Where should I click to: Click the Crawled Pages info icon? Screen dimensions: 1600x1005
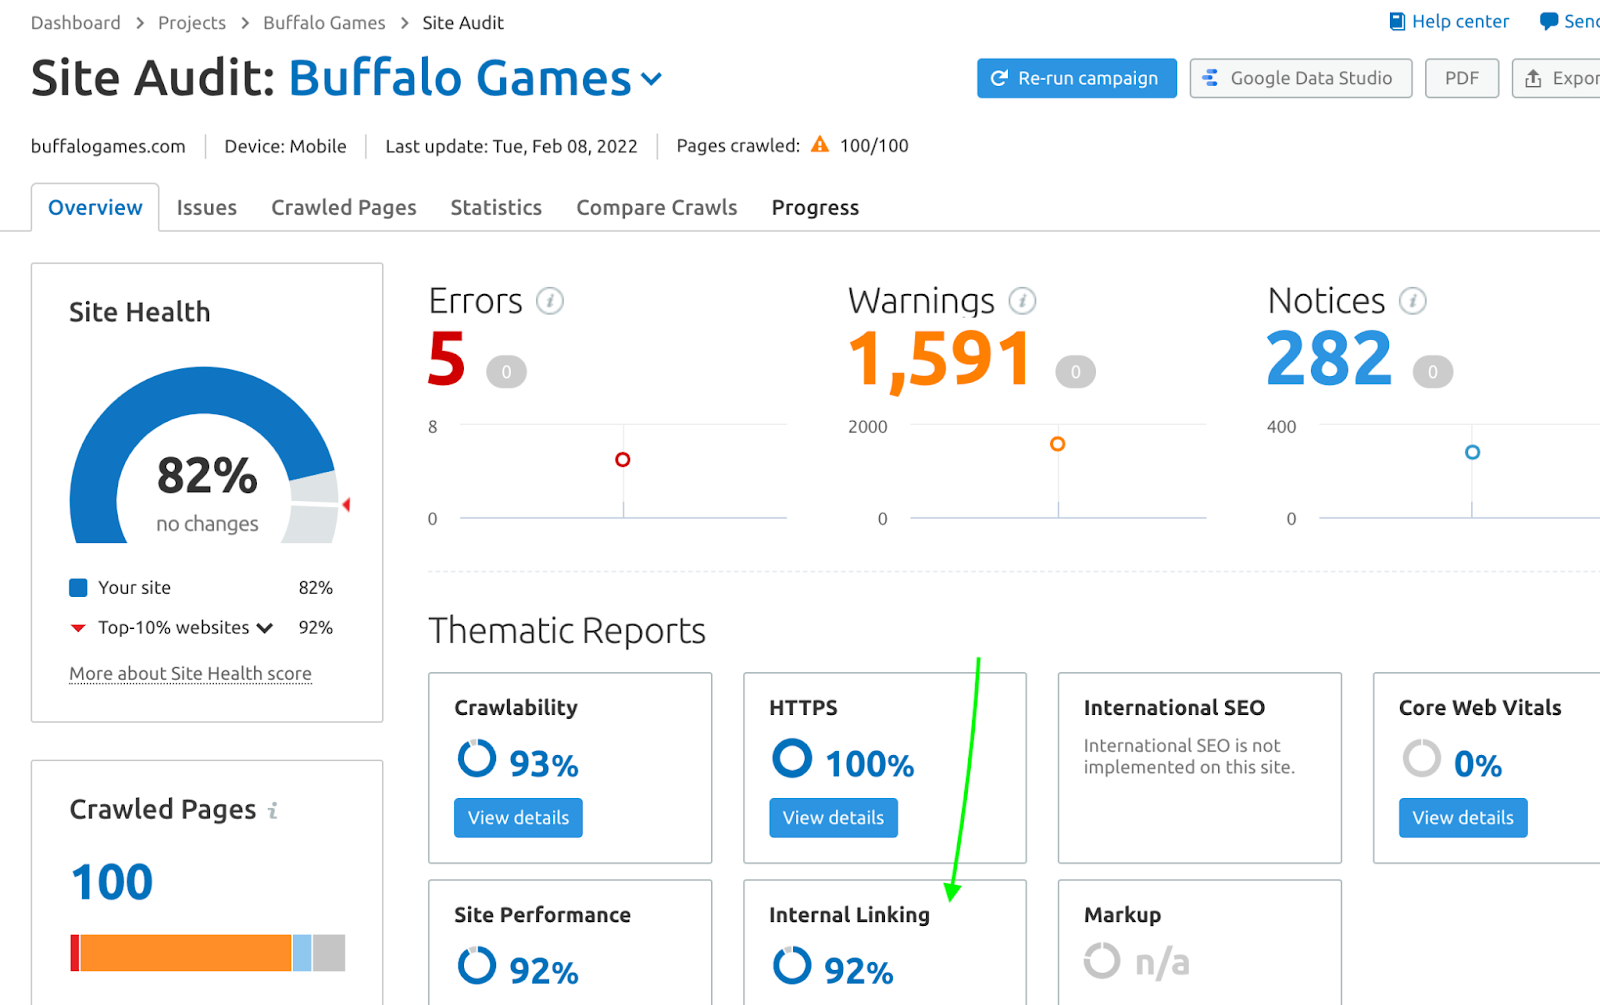coord(273,810)
